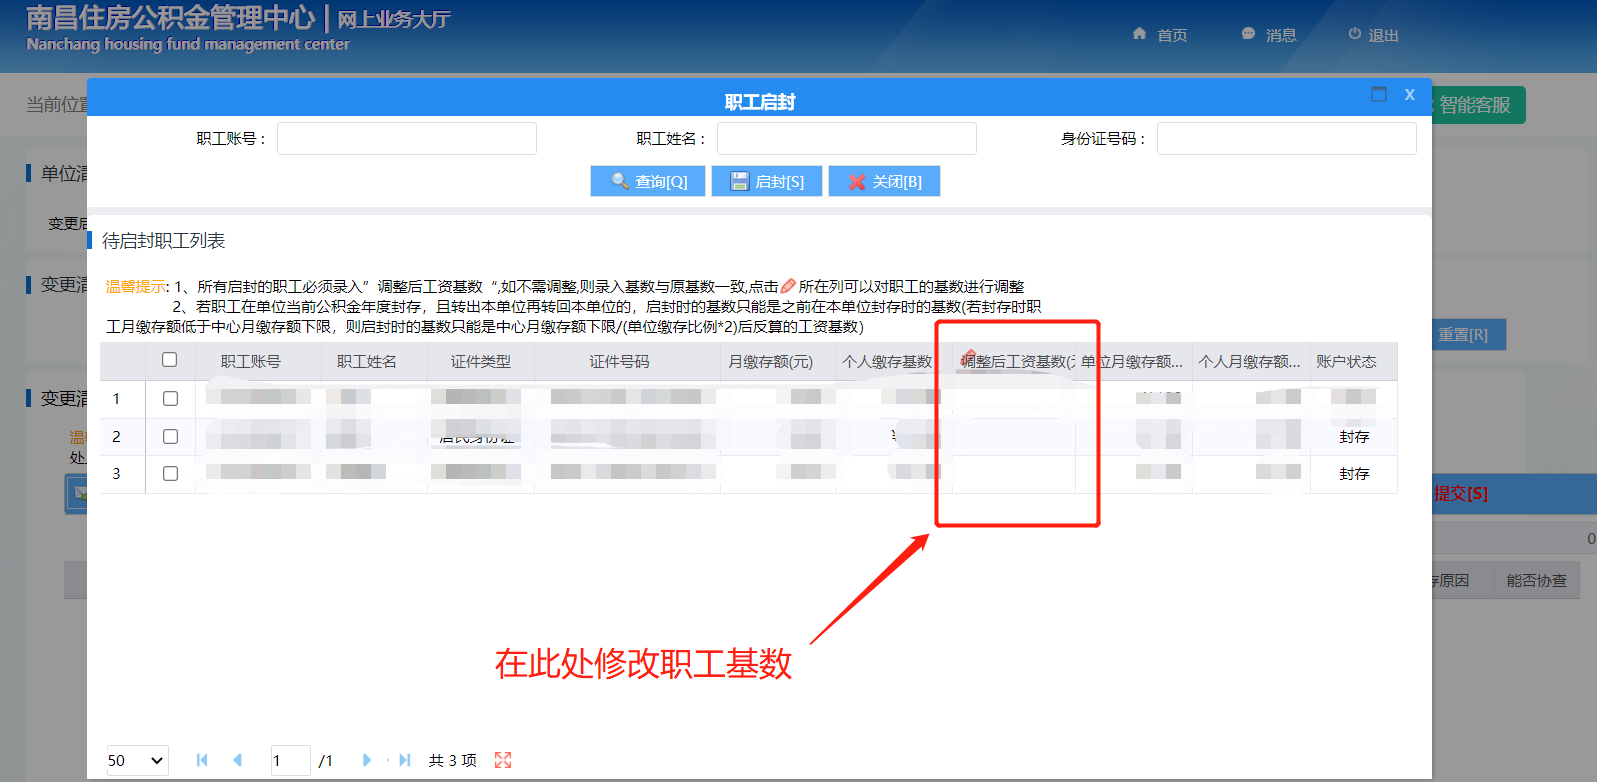Click the 调整后工资基数 column header
This screenshot has height=784, width=1597.
[1015, 361]
